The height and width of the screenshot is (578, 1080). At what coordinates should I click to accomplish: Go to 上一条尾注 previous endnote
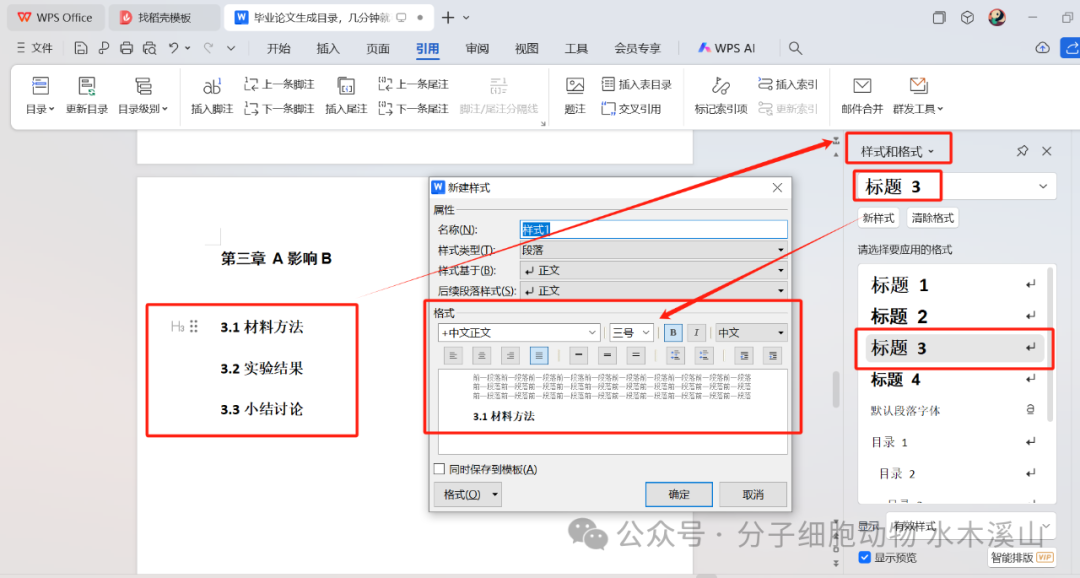413,84
